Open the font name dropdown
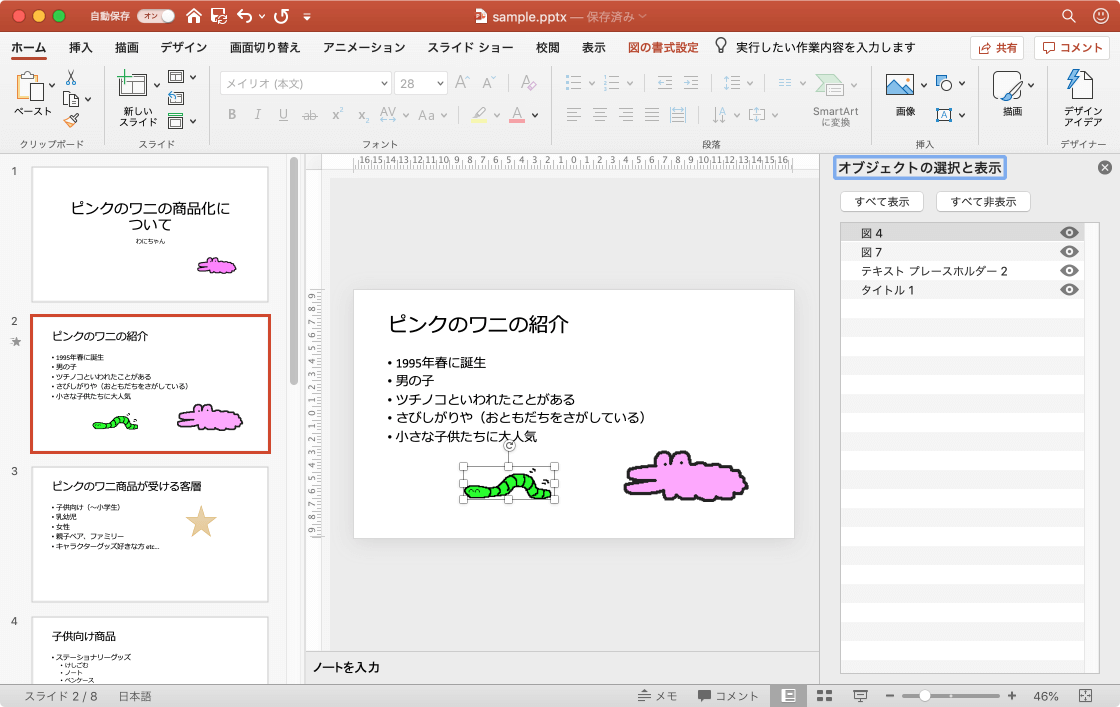The width and height of the screenshot is (1120, 707). click(x=384, y=84)
